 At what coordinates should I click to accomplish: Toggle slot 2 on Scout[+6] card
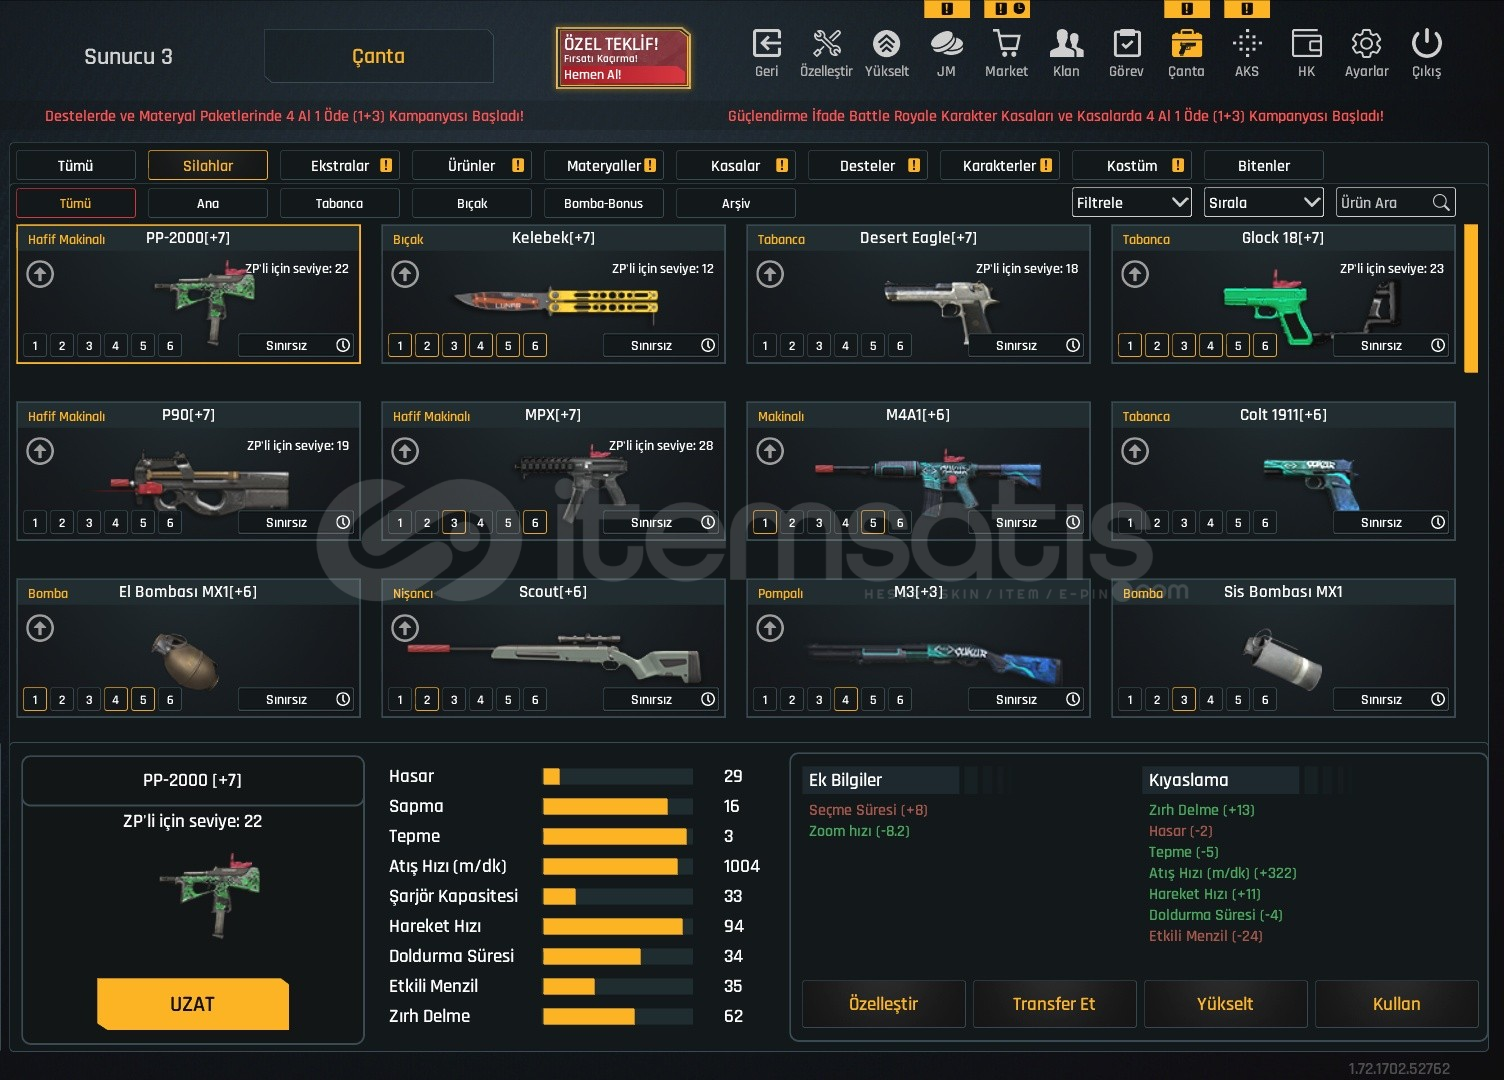(427, 700)
